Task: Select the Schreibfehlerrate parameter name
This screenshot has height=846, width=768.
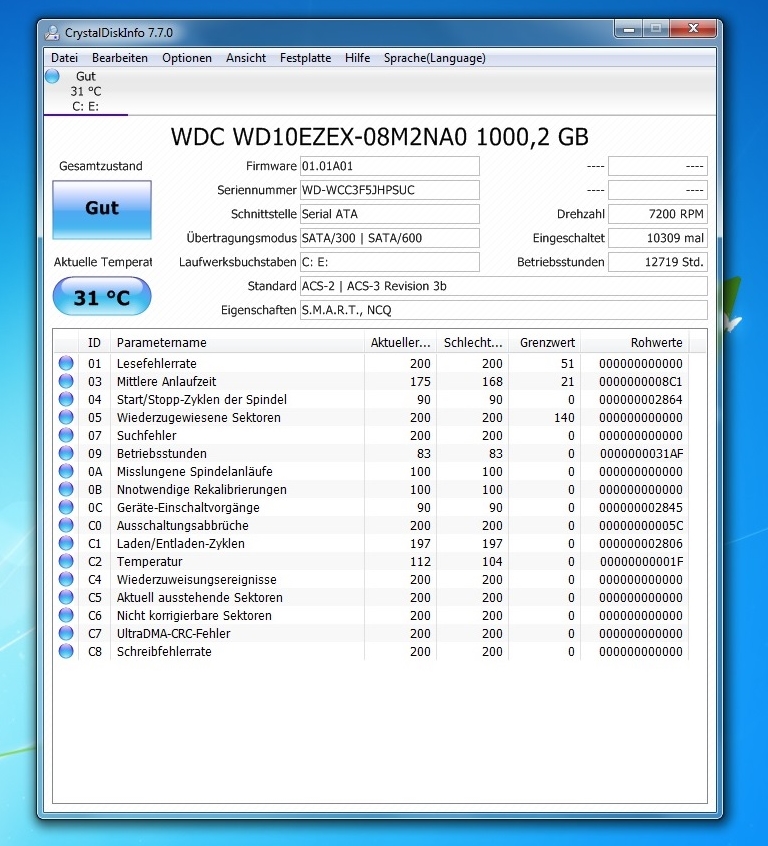Action: tap(164, 652)
